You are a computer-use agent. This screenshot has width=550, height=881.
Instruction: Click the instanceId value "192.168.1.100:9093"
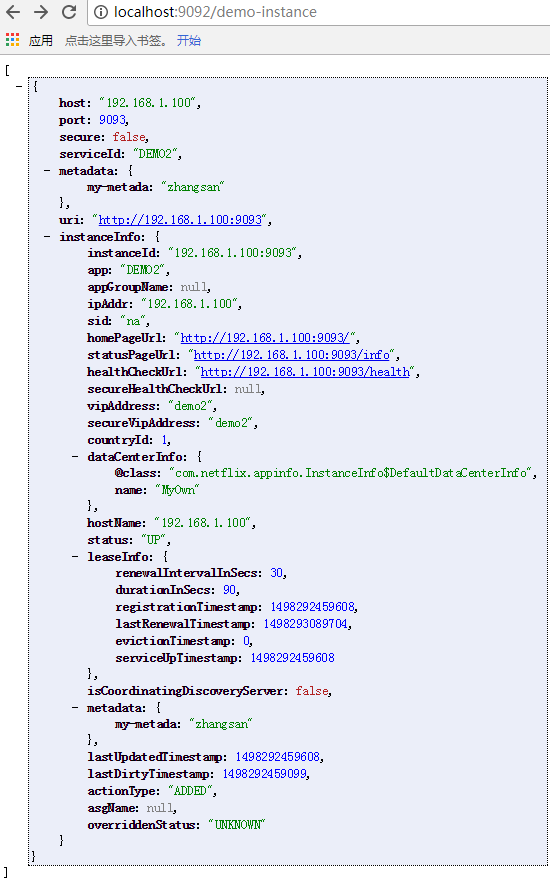233,253
